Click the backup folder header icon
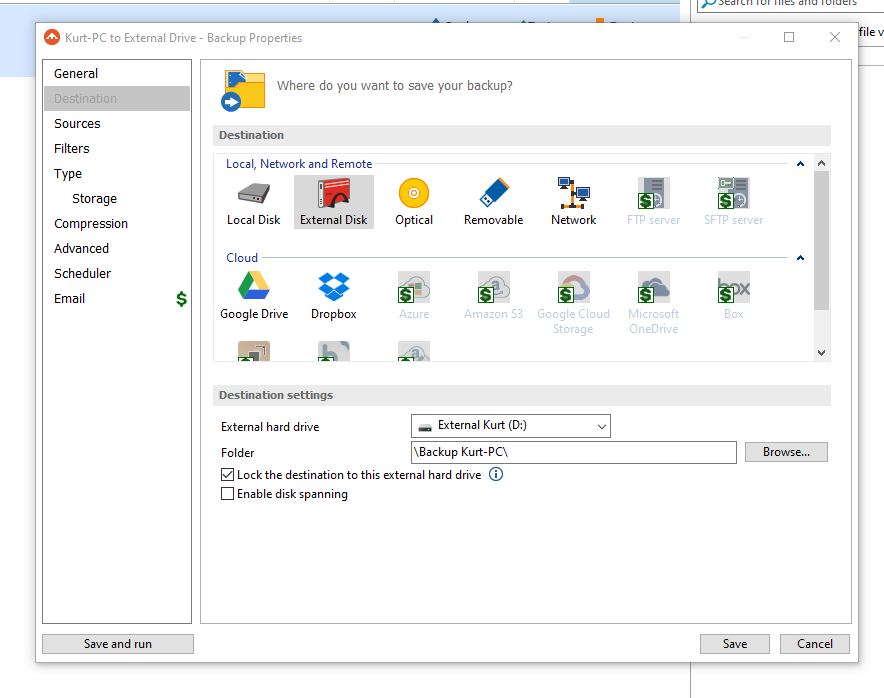Viewport: 884px width, 698px height. (x=243, y=90)
